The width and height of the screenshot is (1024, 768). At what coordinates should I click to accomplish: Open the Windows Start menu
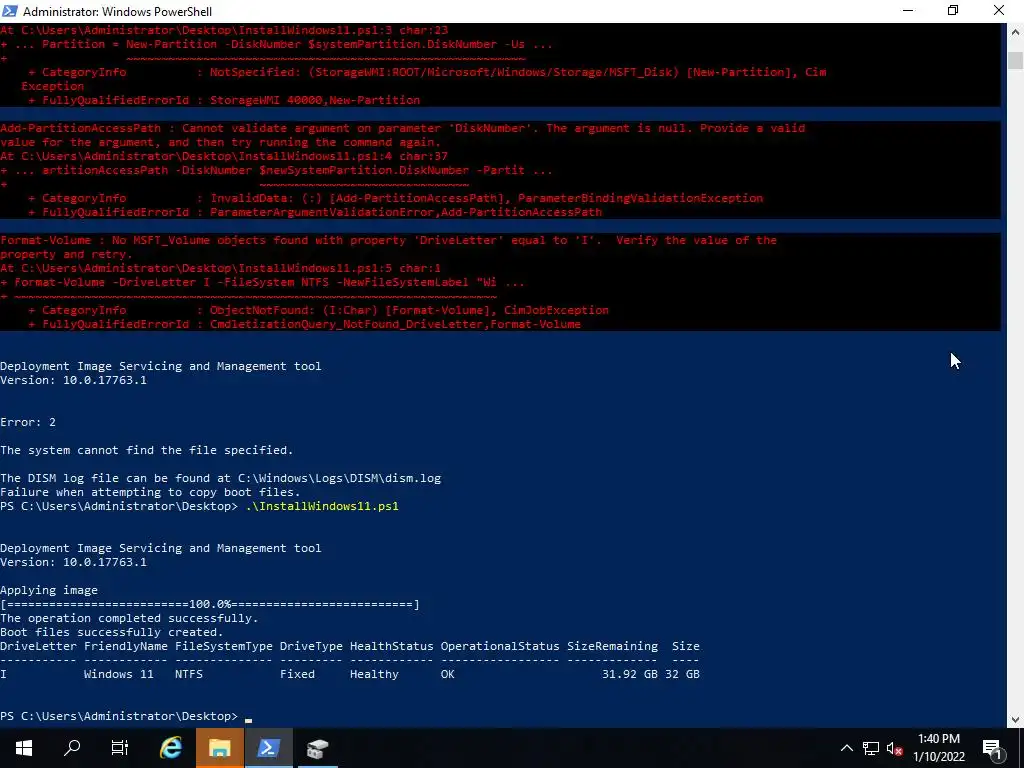coord(24,748)
